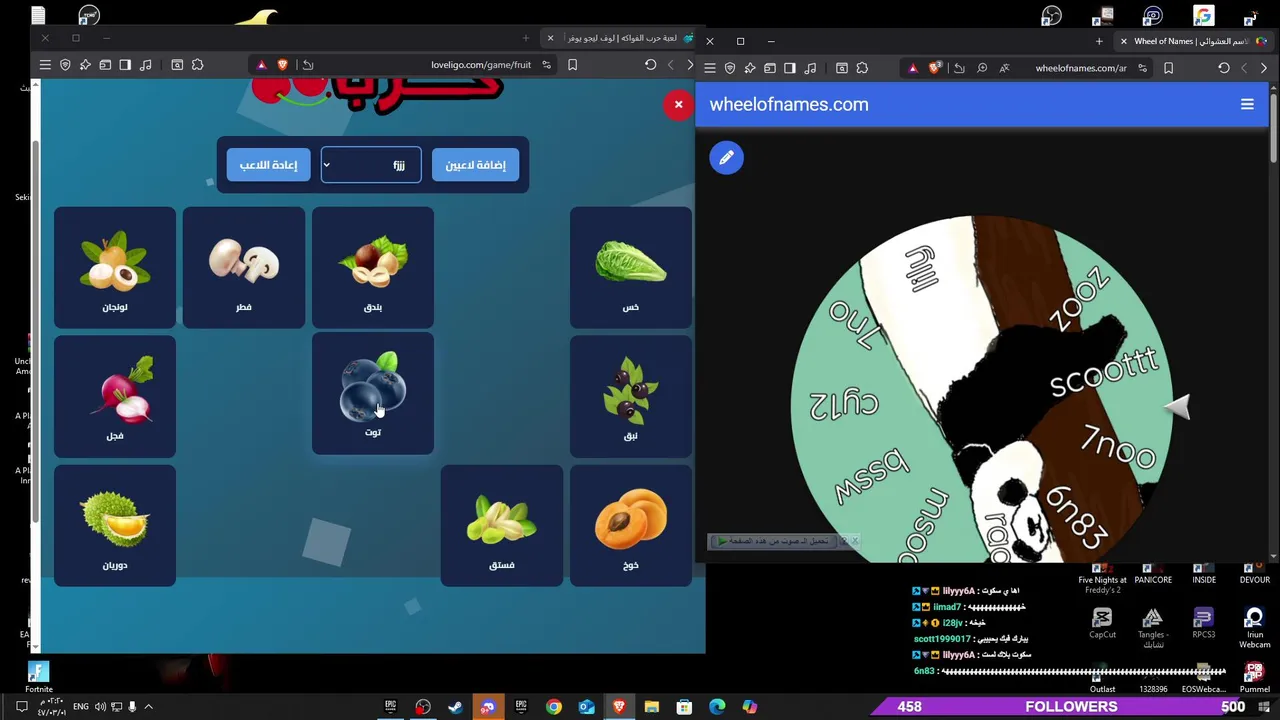Viewport: 1280px width, 720px height.
Task: Switch ENG keyboard language in system tray
Action: 81,707
